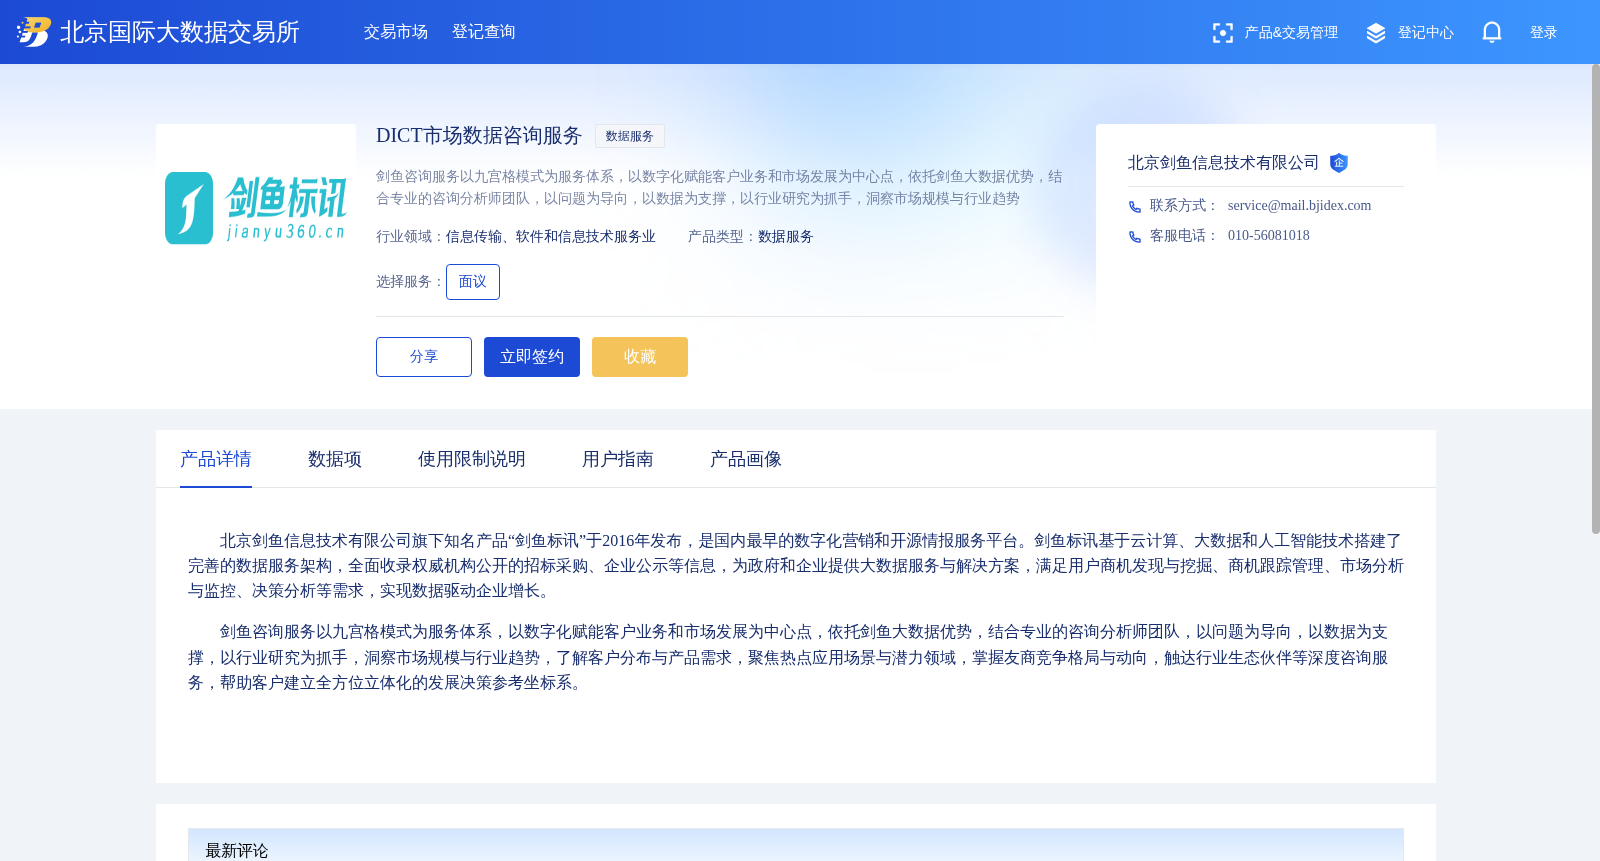
Task: Click the enterprise verified shield badge
Action: coord(1339,163)
